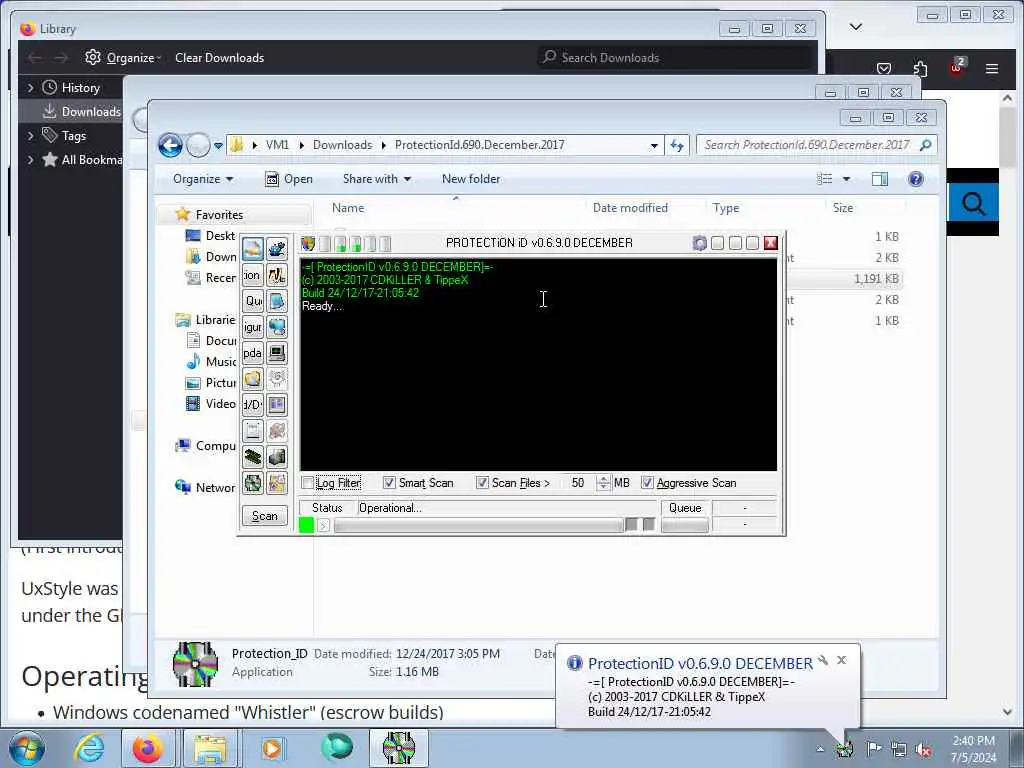Click Open in the Explorer toolbar
The width and height of the screenshot is (1024, 768).
click(x=289, y=179)
